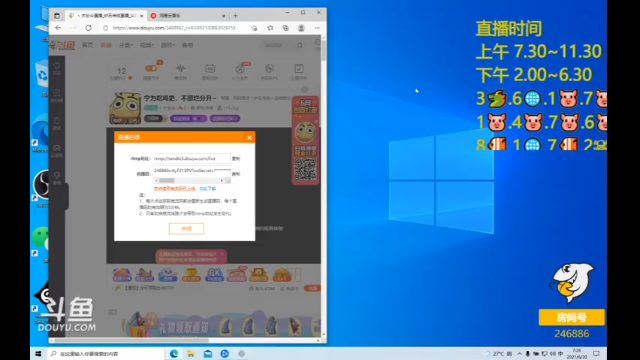
Task: Click the stream key scrollbar left arrow
Action: pos(156,180)
